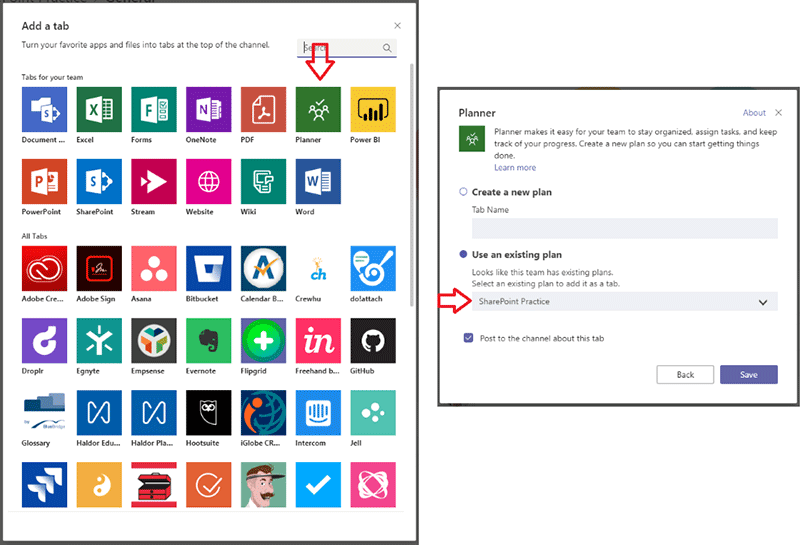Open the Adobe Creative Cloud tile
Screen dimensions: 800x545
(44, 268)
